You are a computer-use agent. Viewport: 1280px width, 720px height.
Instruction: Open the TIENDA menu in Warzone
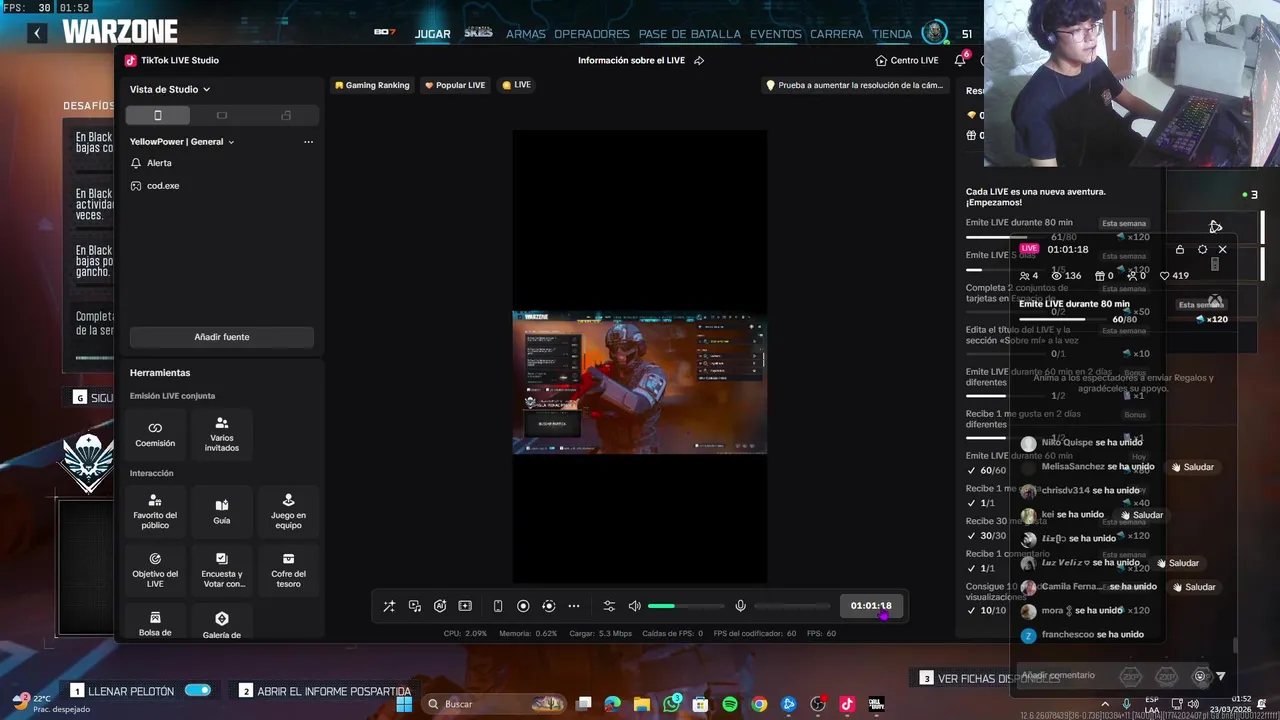coord(892,34)
